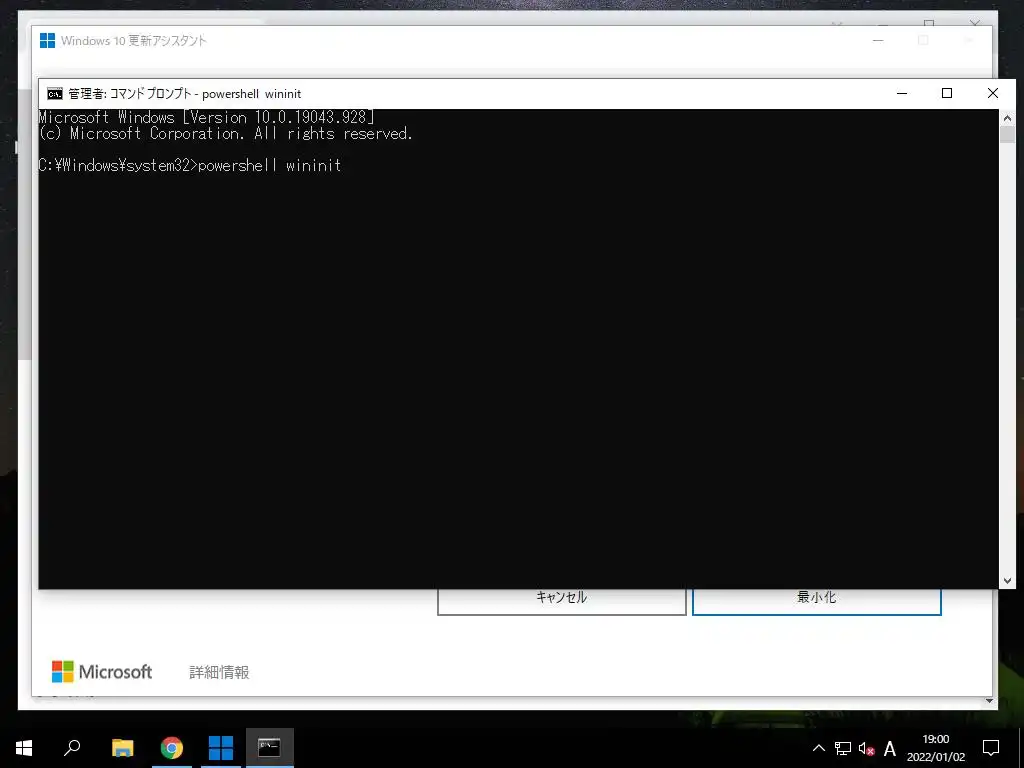Viewport: 1024px width, 768px height.
Task: Click the Update Assistant scrollbar down arrow
Action: click(x=989, y=701)
